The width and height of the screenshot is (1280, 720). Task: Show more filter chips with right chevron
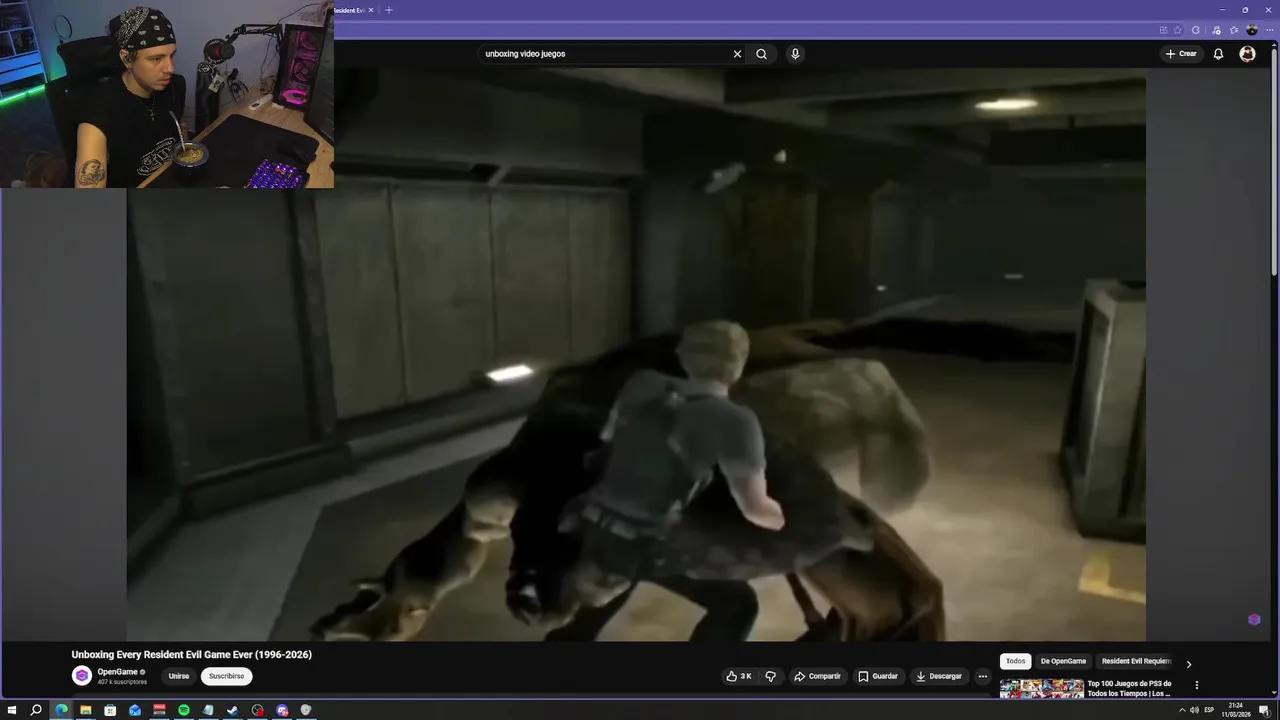(1188, 664)
